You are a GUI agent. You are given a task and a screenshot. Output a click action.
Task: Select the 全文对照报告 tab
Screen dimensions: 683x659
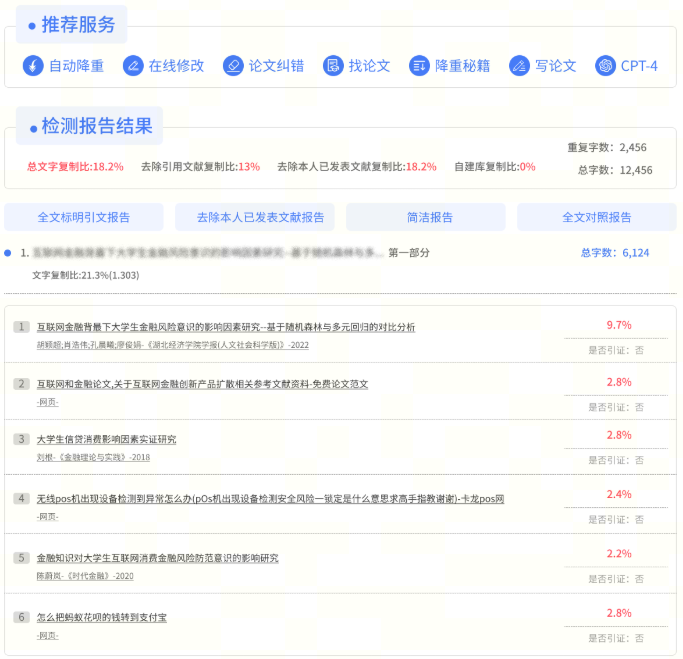tap(596, 217)
